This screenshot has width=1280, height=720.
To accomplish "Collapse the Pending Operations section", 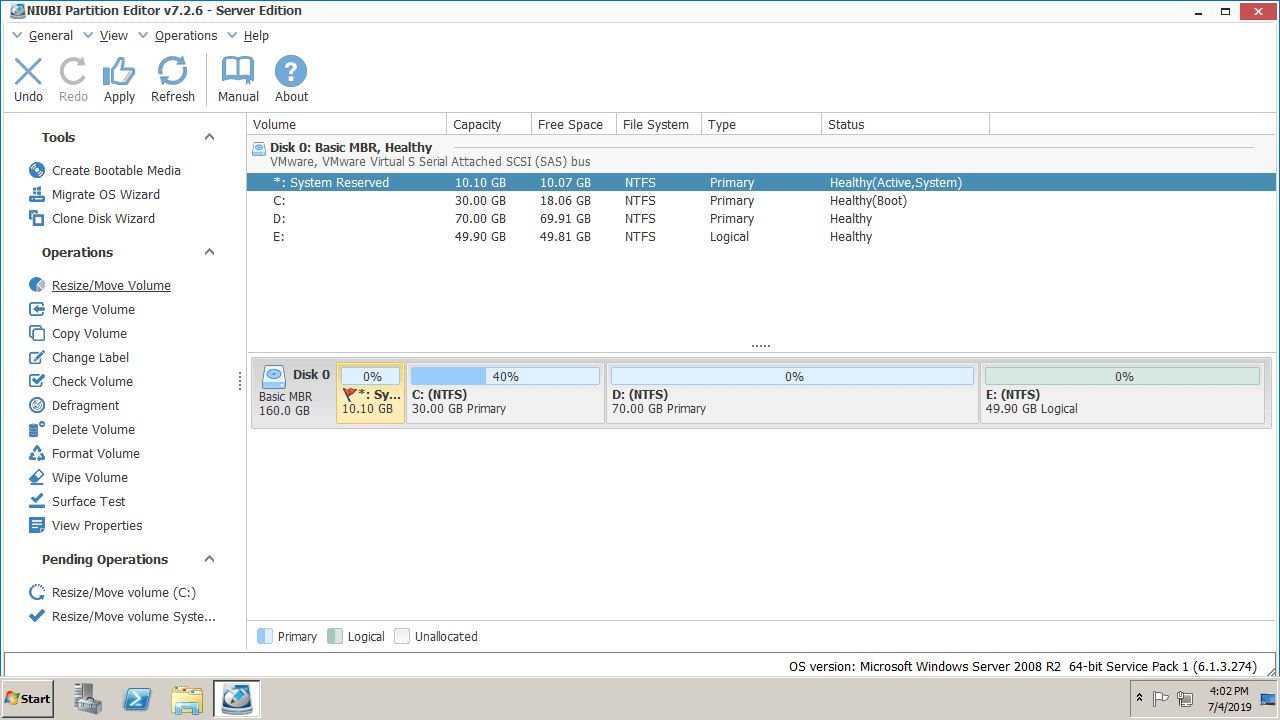I will (x=209, y=559).
